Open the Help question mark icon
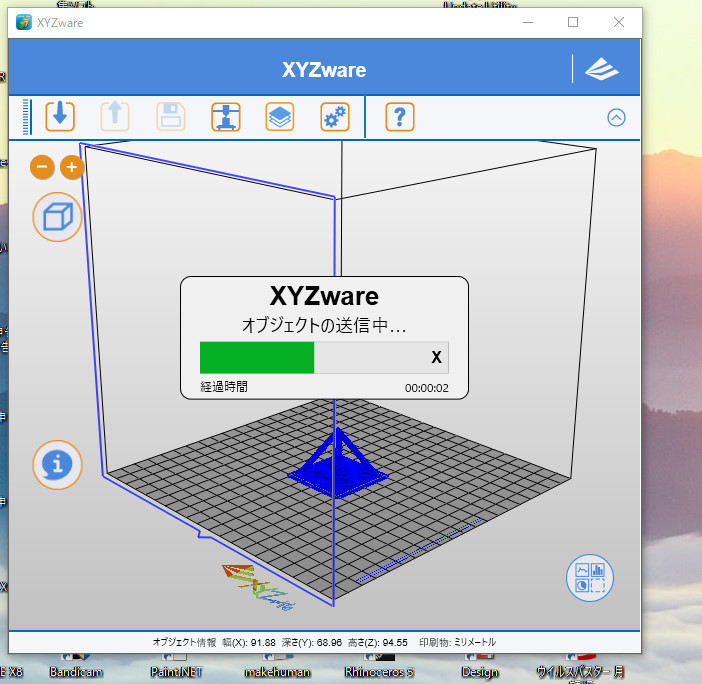Viewport: 702px width, 684px height. coord(400,116)
